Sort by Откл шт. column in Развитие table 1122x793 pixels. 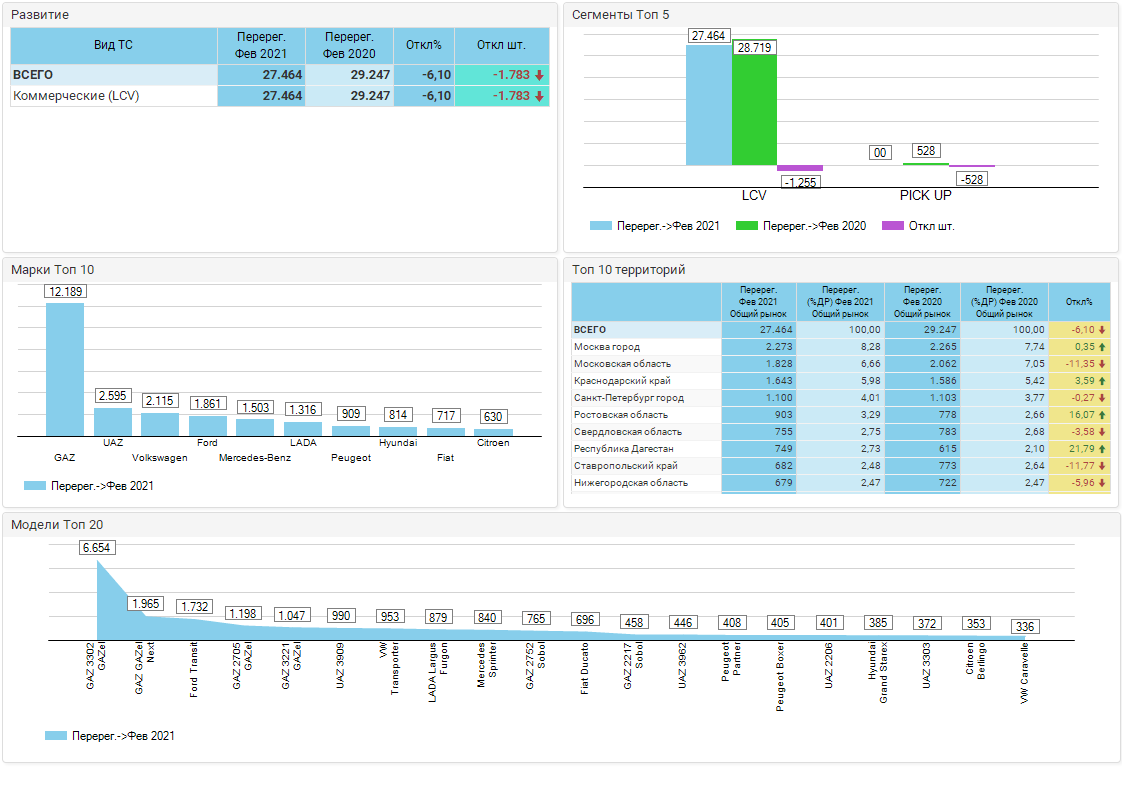(501, 46)
